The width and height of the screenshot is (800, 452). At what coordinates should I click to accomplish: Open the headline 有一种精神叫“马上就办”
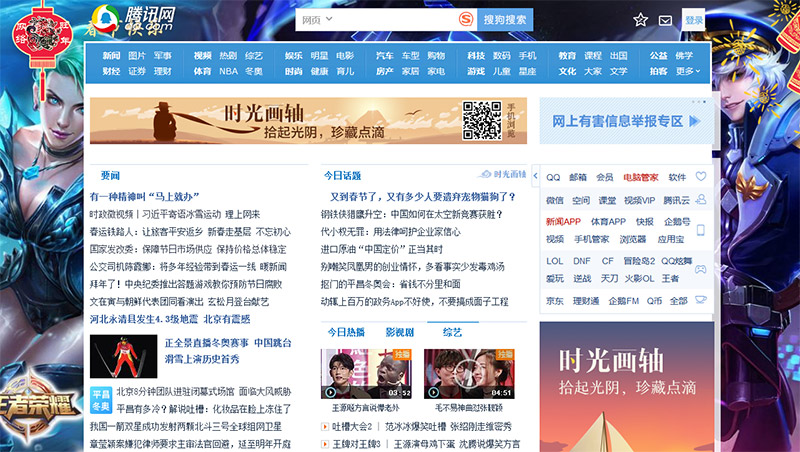144,197
